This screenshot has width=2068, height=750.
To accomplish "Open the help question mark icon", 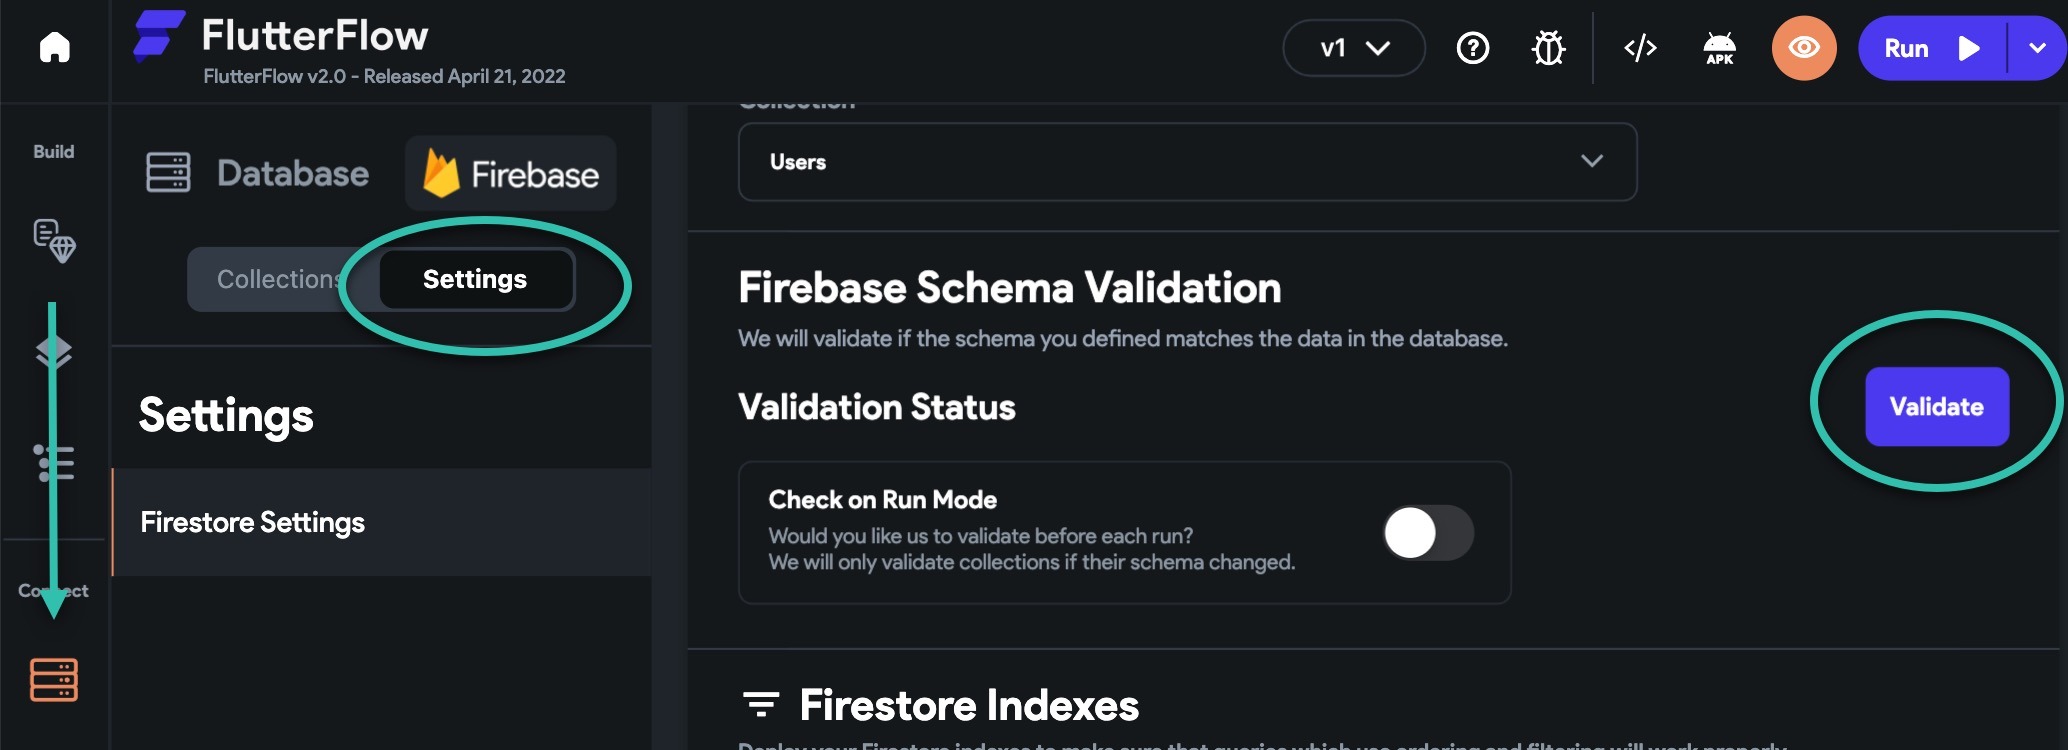I will 1473,48.
